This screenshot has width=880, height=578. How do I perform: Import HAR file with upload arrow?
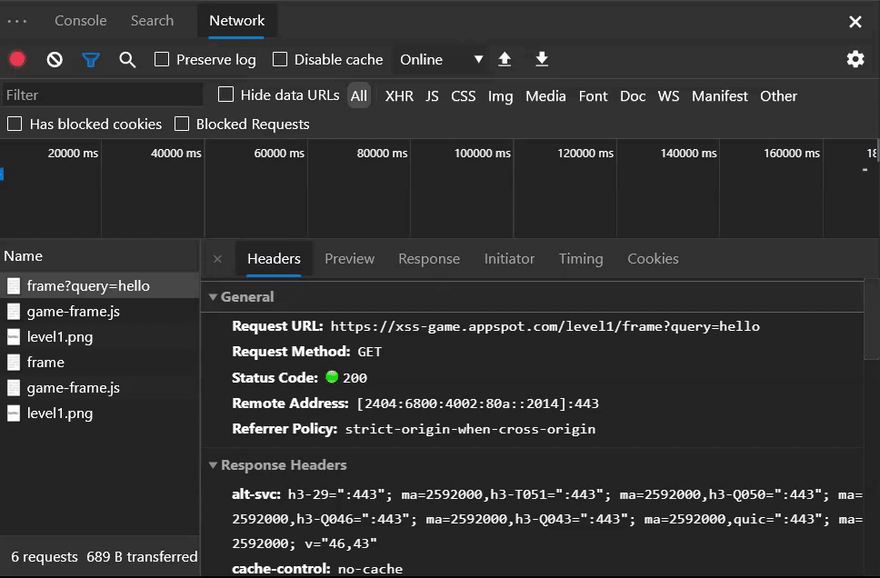(505, 59)
